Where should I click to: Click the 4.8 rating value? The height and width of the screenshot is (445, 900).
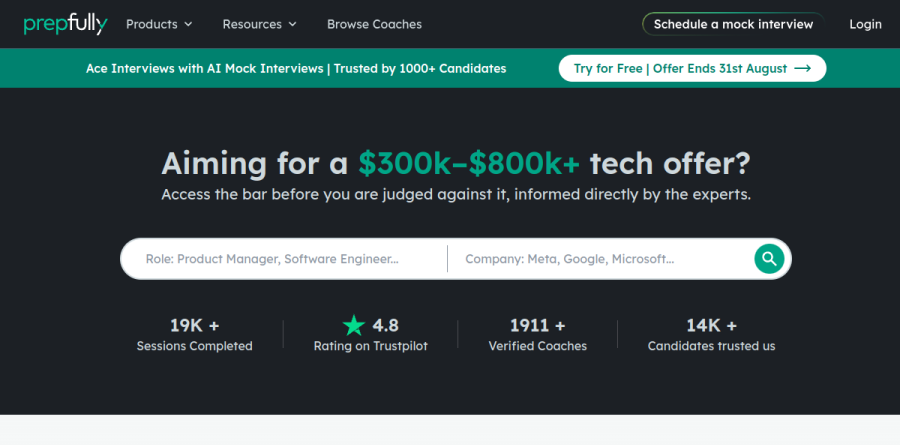pyautogui.click(x=385, y=326)
